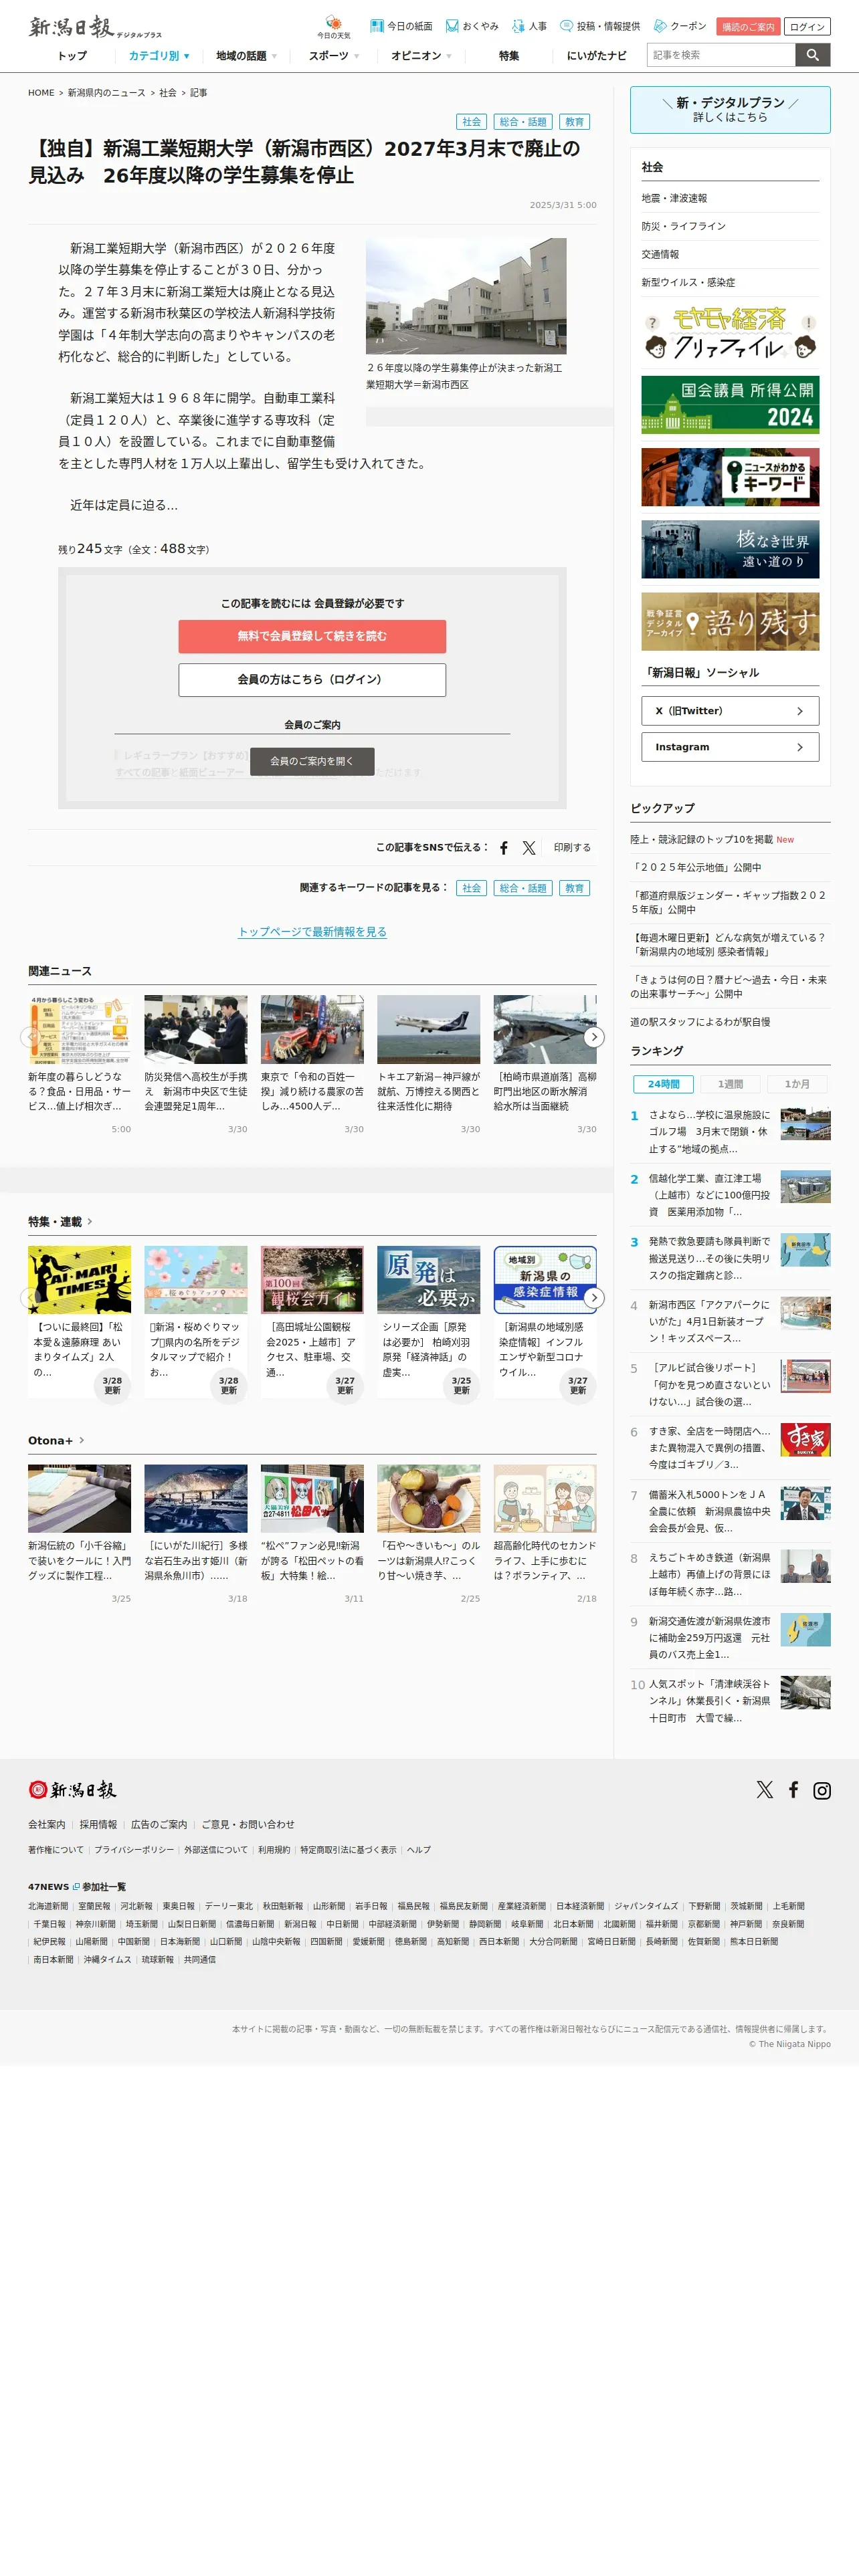
Task: Open 47NEWS external link icon
Action: point(76,1887)
